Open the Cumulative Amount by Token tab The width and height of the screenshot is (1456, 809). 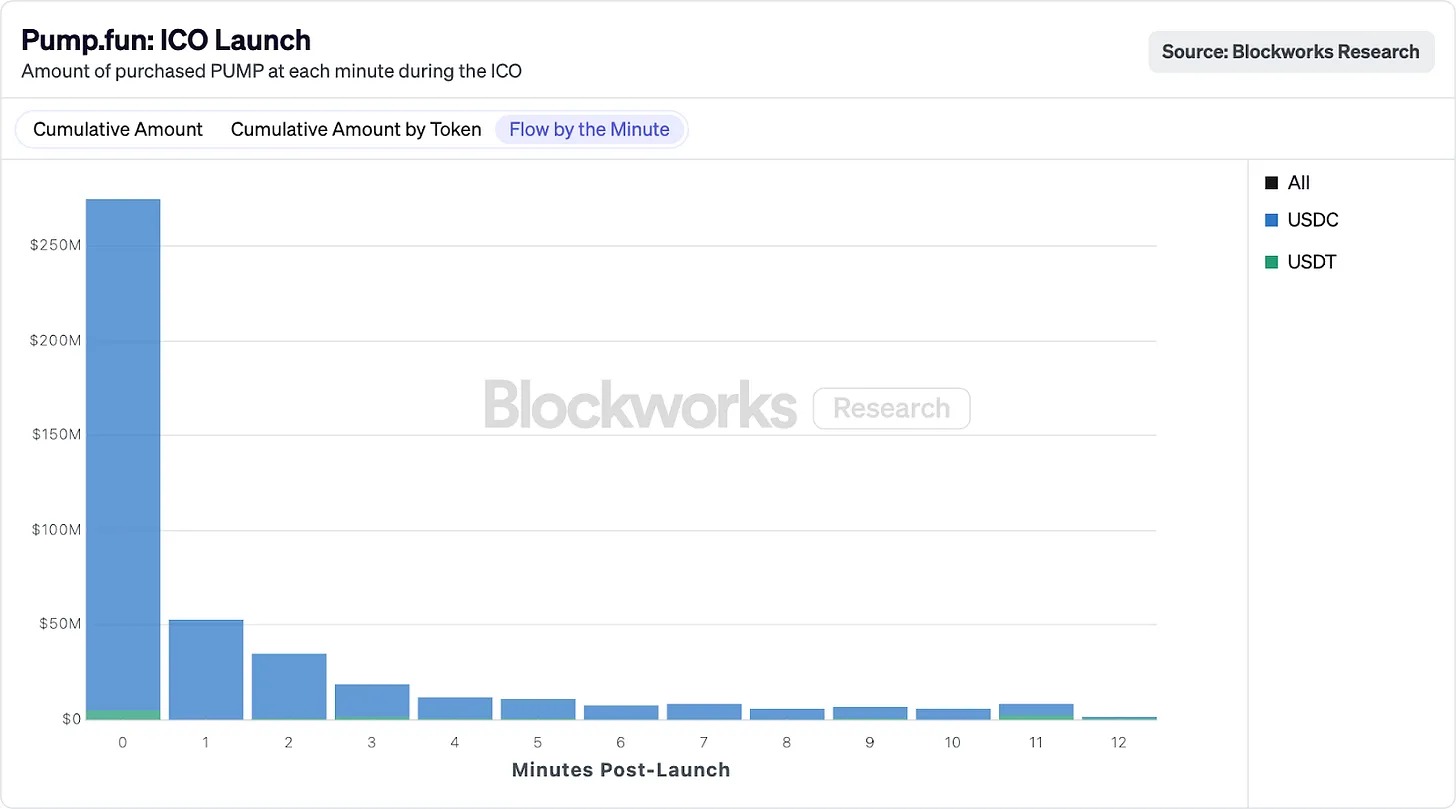point(356,129)
